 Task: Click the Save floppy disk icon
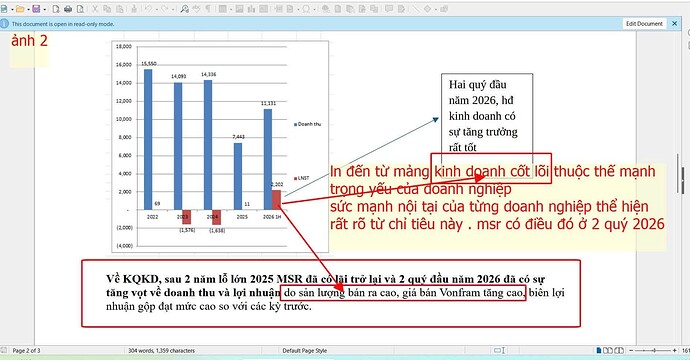coord(36,9)
